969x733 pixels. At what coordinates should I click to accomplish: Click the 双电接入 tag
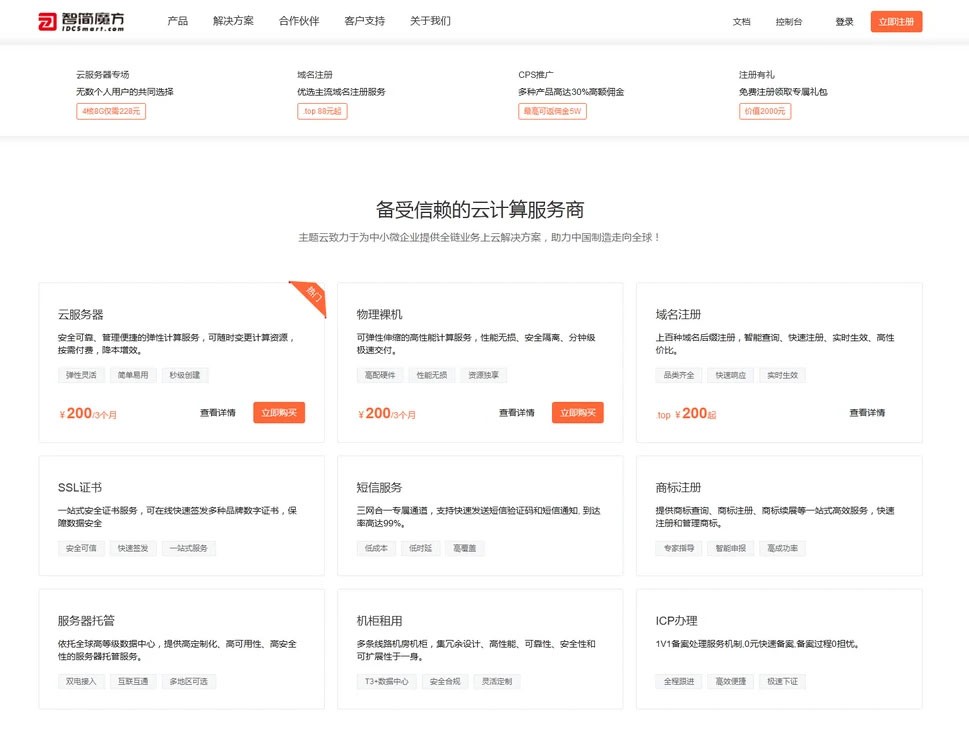click(x=81, y=682)
